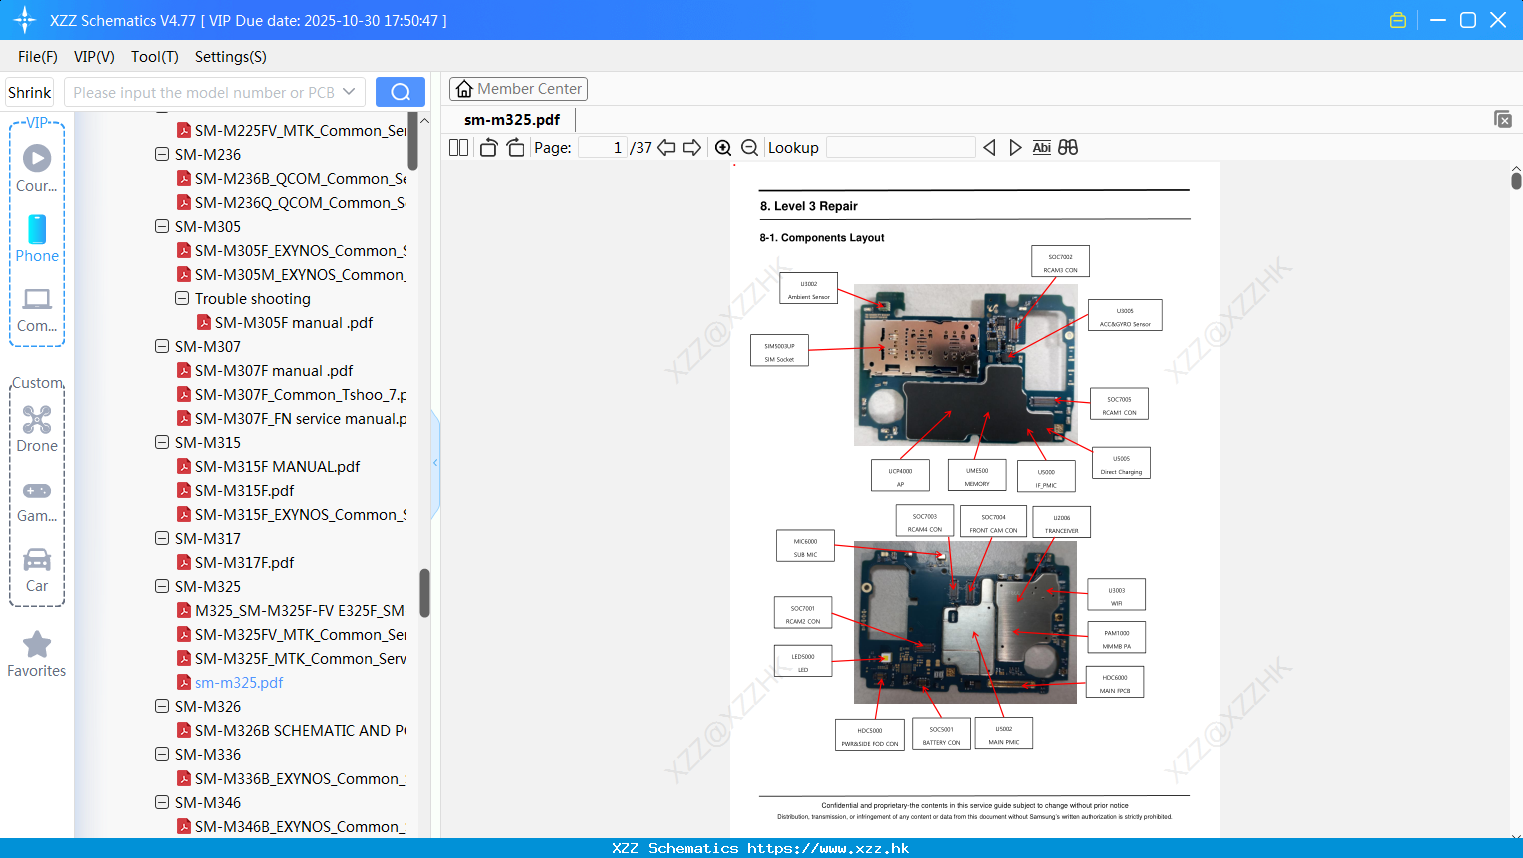
Task: Zoom out of the PDF
Action: pyautogui.click(x=749, y=148)
